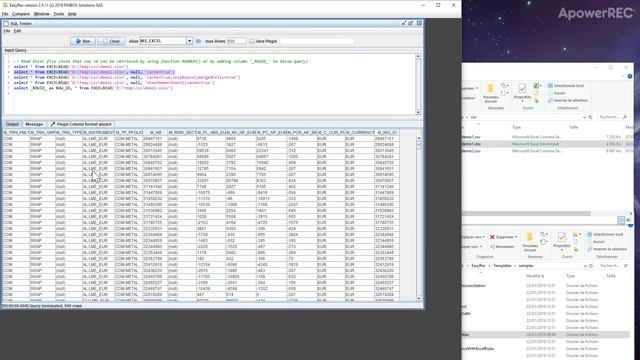Open EasyRec File menu

point(5,14)
